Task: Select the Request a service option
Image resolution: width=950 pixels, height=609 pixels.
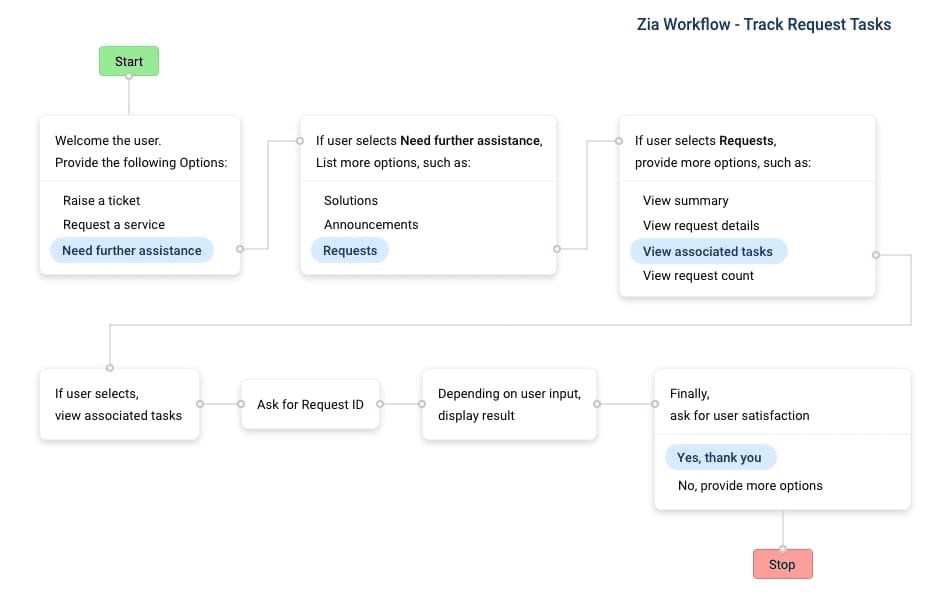Action: click(x=113, y=225)
